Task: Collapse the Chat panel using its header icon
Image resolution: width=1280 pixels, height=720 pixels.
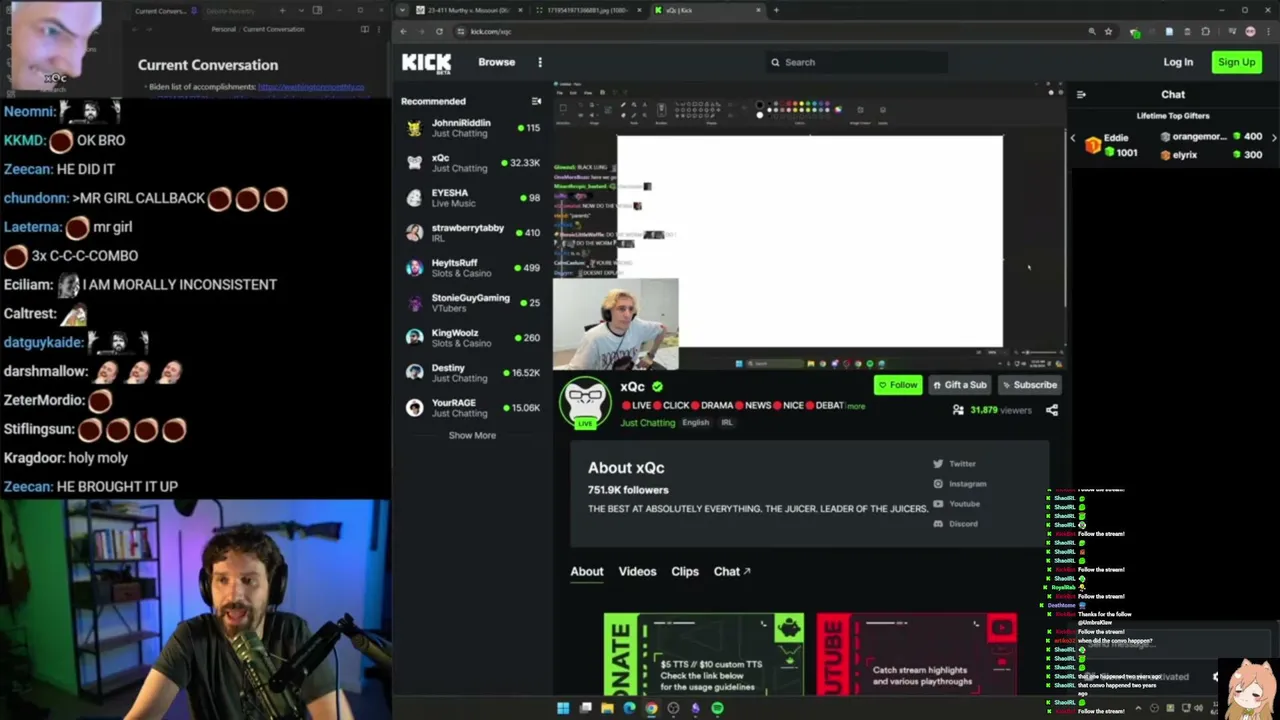Action: (1081, 95)
